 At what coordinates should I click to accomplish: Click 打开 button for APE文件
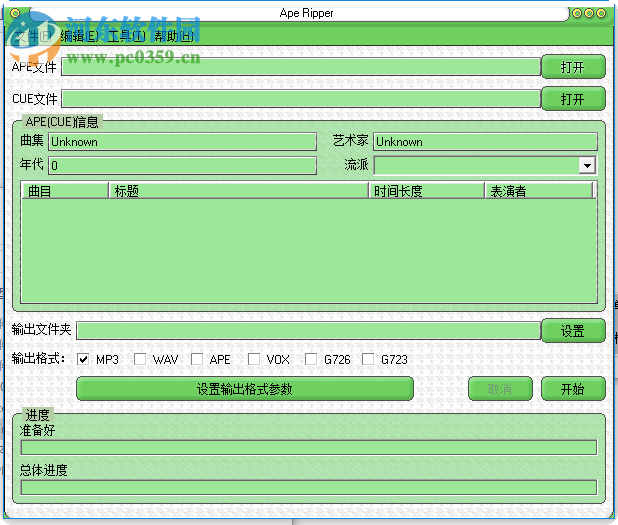[573, 67]
